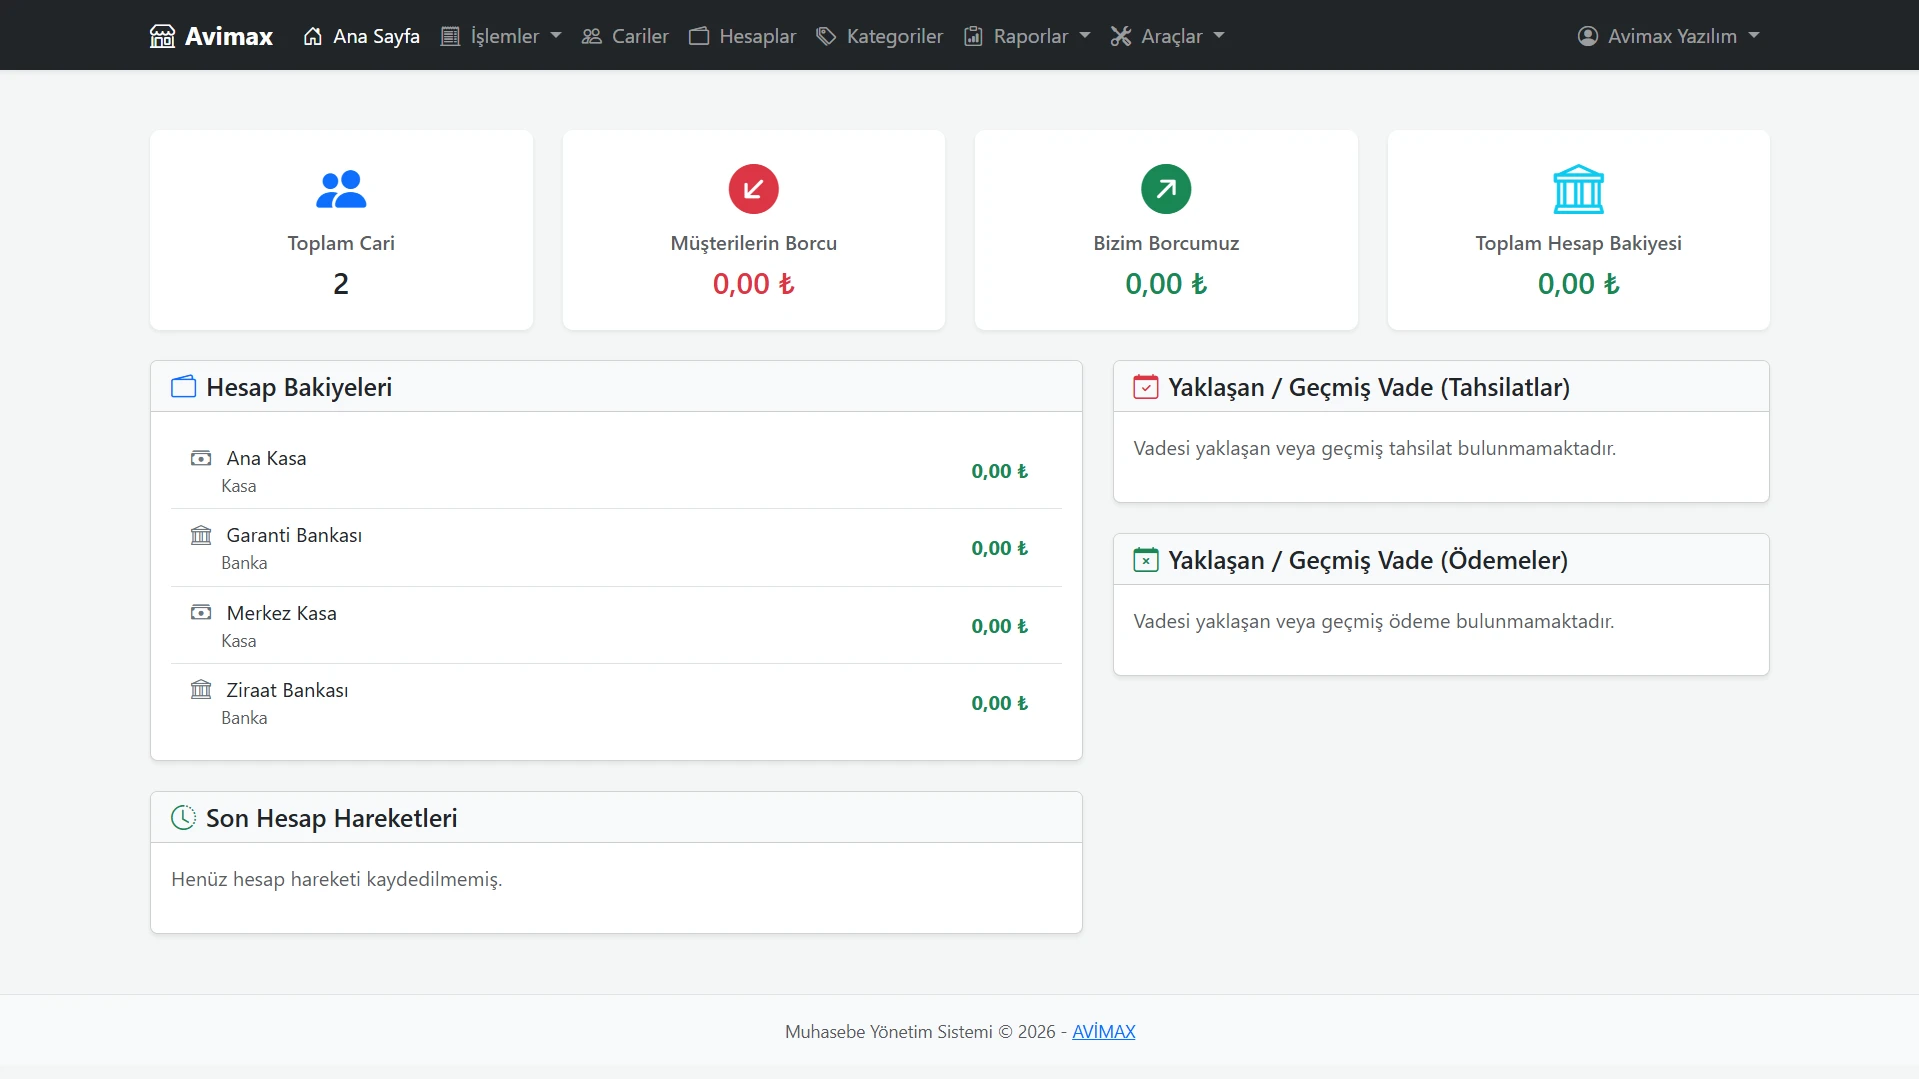The width and height of the screenshot is (1919, 1079).
Task: Click the Avimax shop logo icon
Action: [162, 36]
